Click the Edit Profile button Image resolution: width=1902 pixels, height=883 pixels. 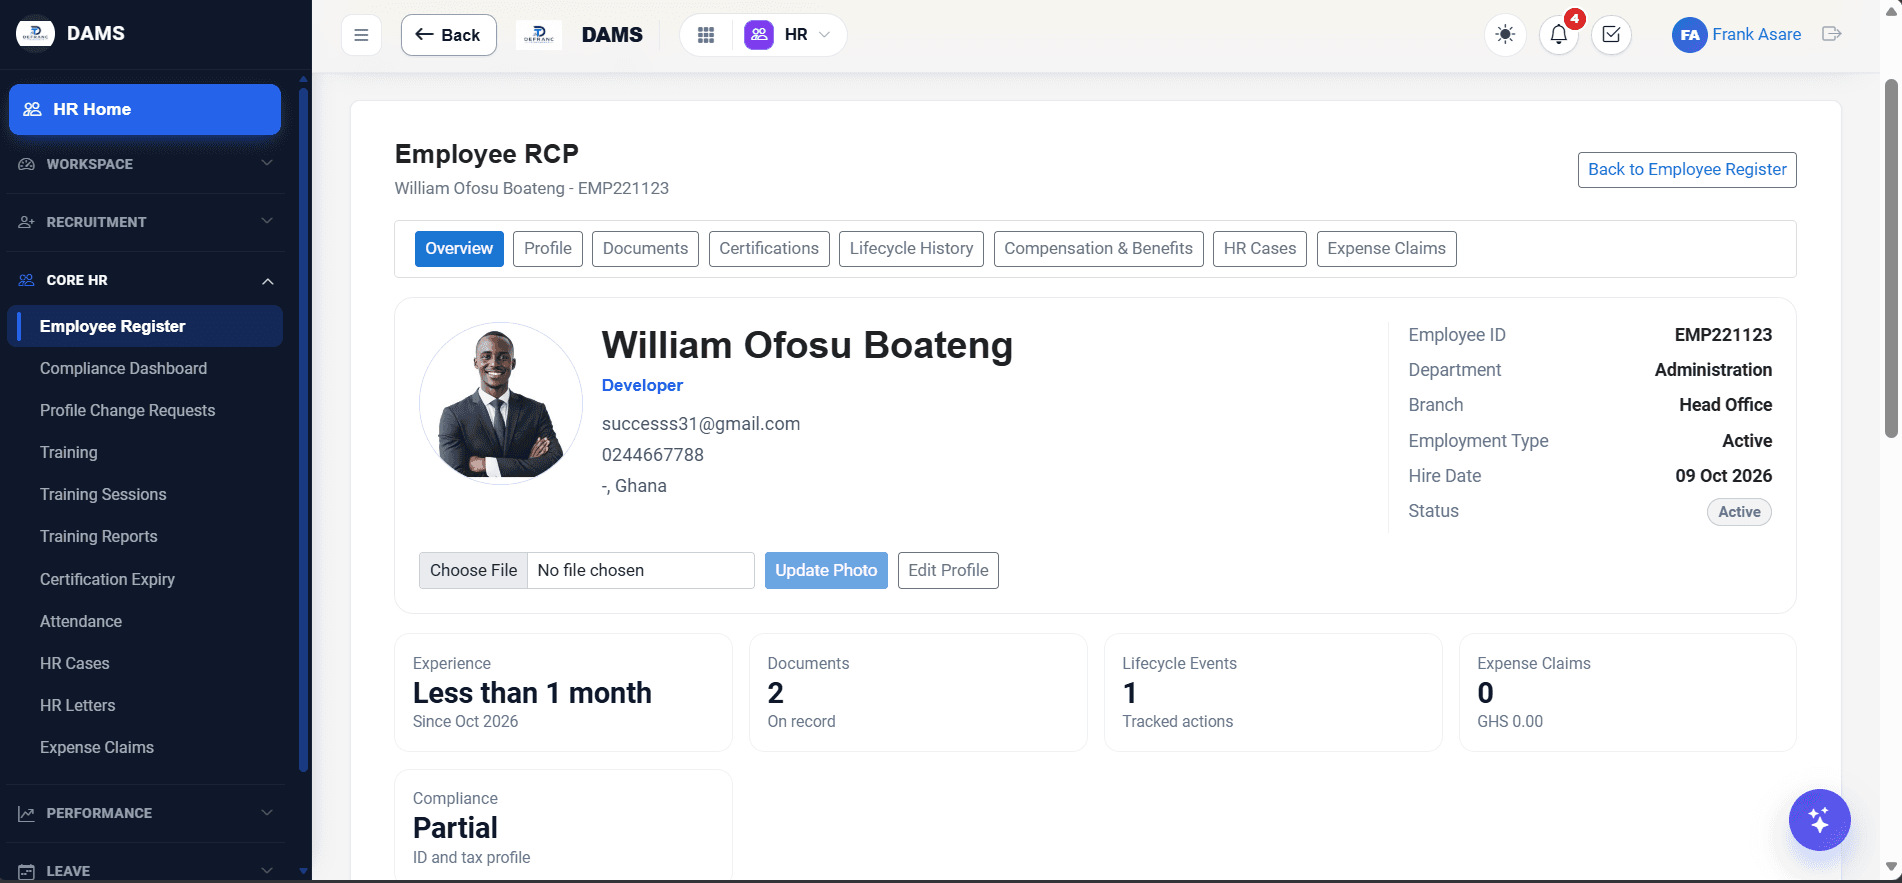(948, 570)
